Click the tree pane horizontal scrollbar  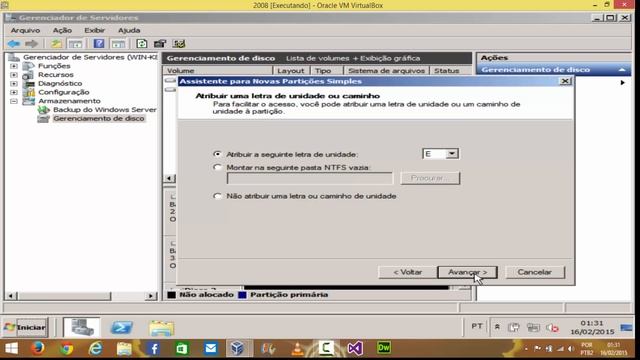(82, 296)
